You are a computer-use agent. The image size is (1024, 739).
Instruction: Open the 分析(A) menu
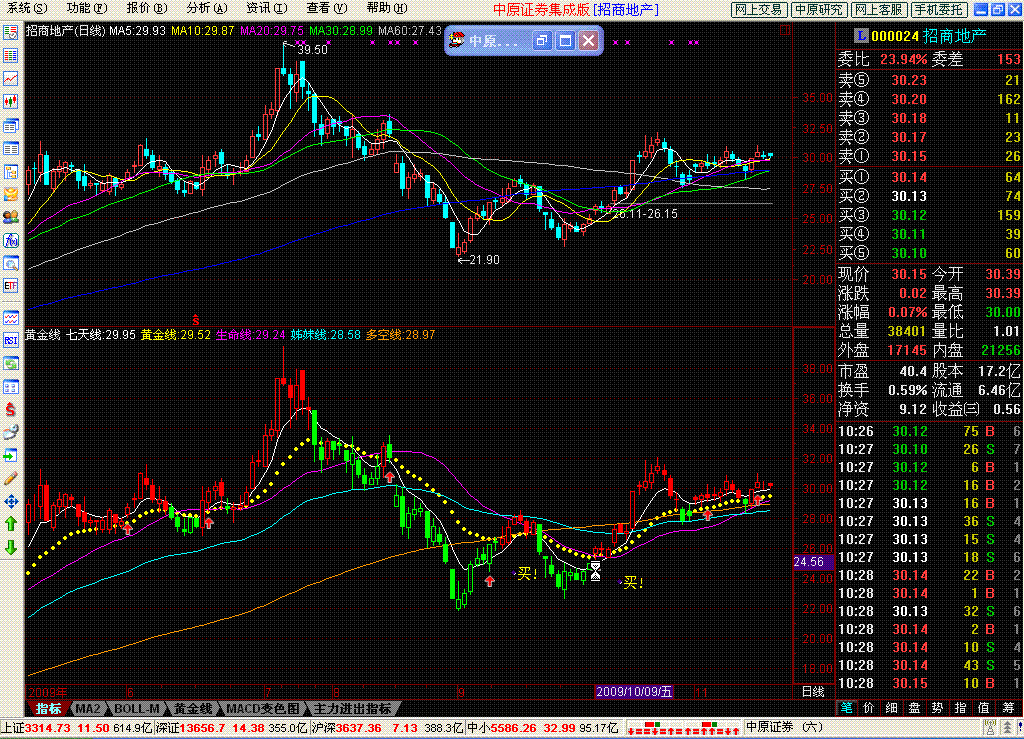207,8
